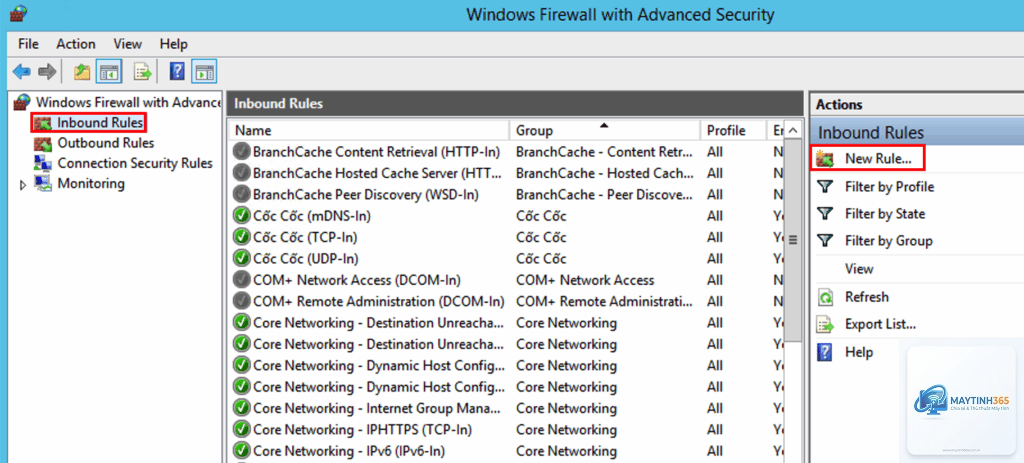Open the View menu
This screenshot has width=1024, height=463.
pyautogui.click(x=127, y=44)
